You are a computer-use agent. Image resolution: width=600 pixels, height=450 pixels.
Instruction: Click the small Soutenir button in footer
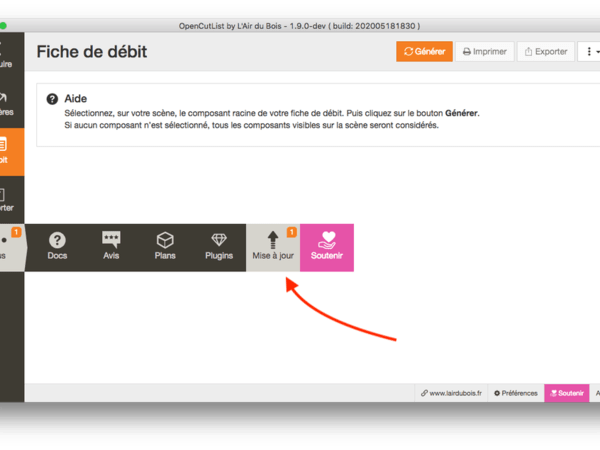pyautogui.click(x=566, y=393)
